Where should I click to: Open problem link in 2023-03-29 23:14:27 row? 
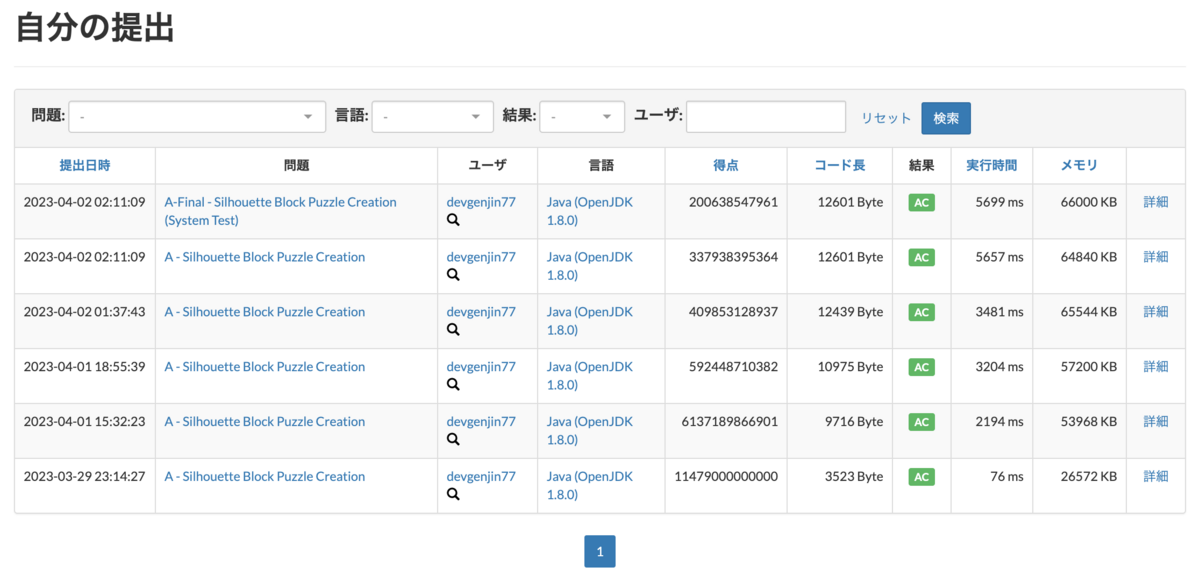click(x=264, y=477)
